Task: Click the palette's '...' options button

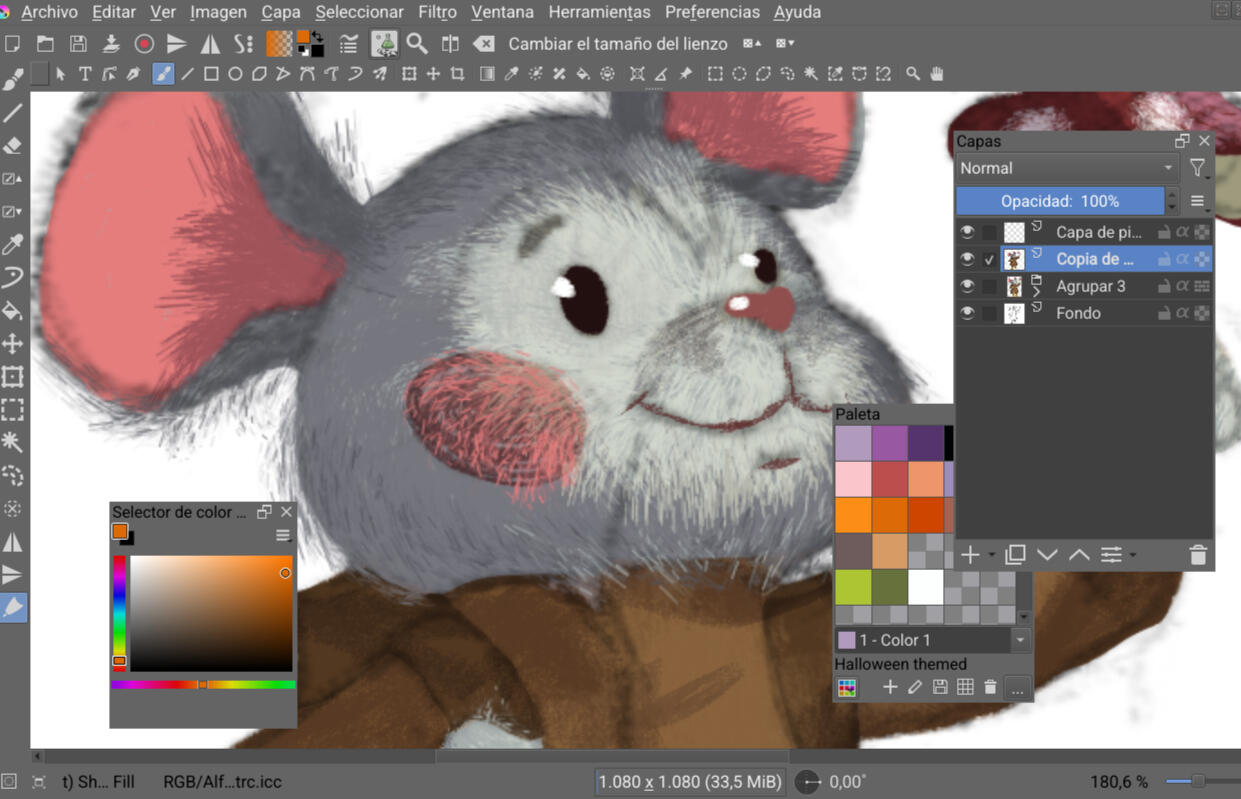Action: pos(1017,688)
